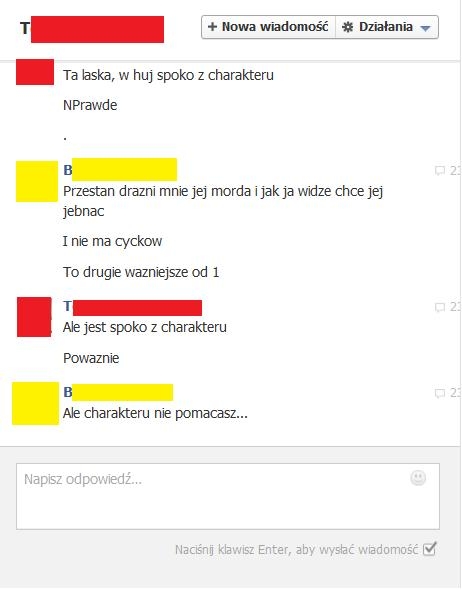Click into the Napisz odpowiedź reply field
462x590 pixels.
228,496
